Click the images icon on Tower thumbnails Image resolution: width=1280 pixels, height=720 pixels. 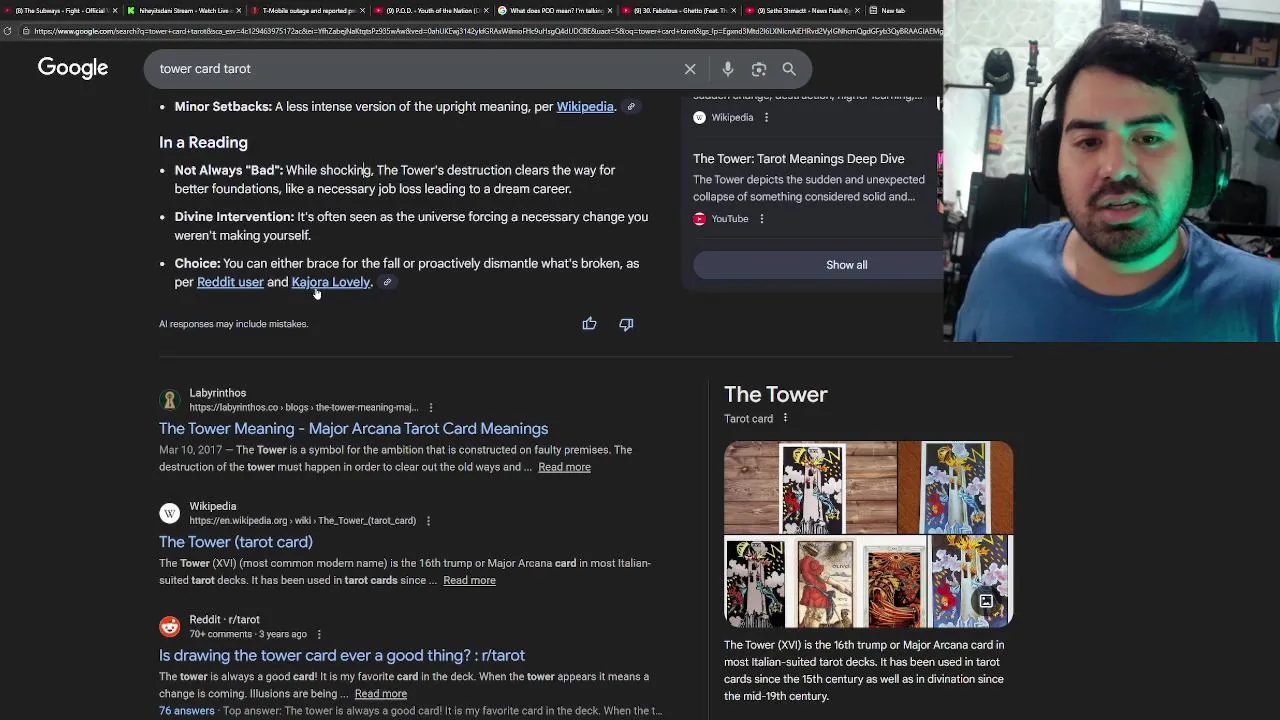[x=986, y=601]
